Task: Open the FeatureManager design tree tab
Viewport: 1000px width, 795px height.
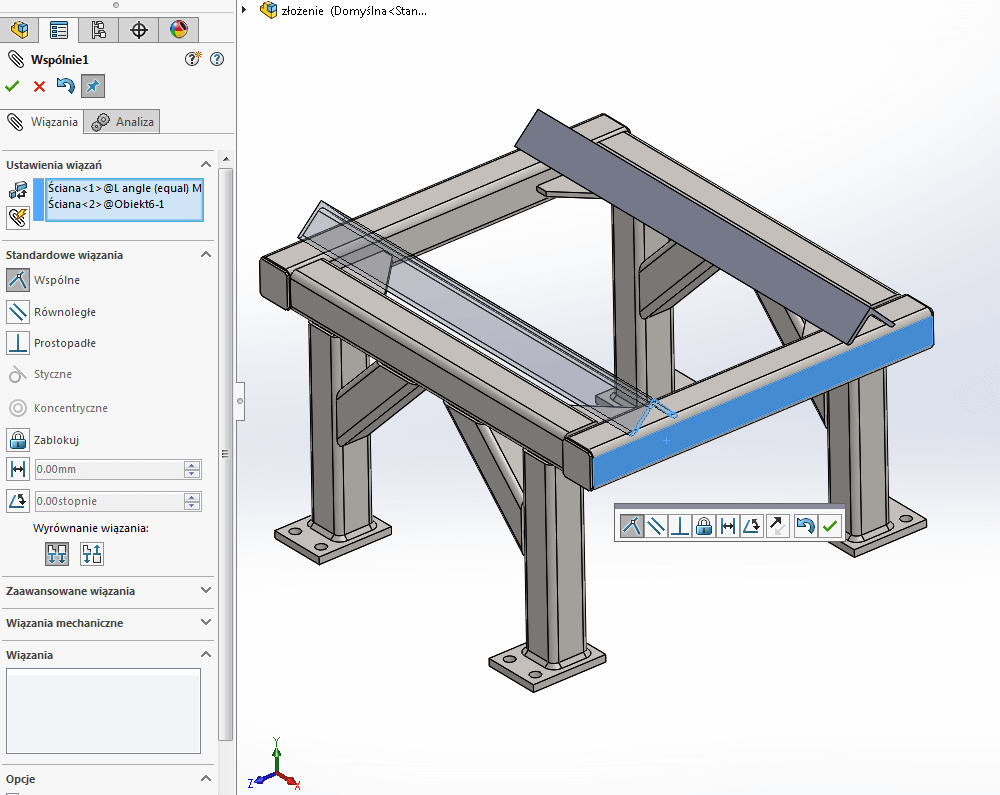Action: [x=19, y=30]
